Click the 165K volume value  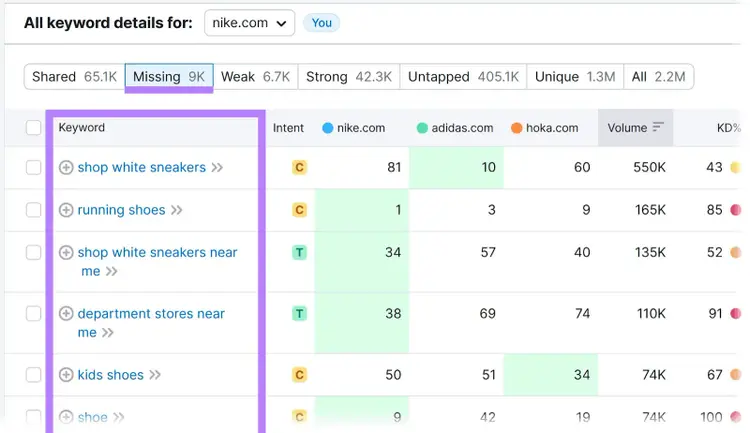click(650, 210)
